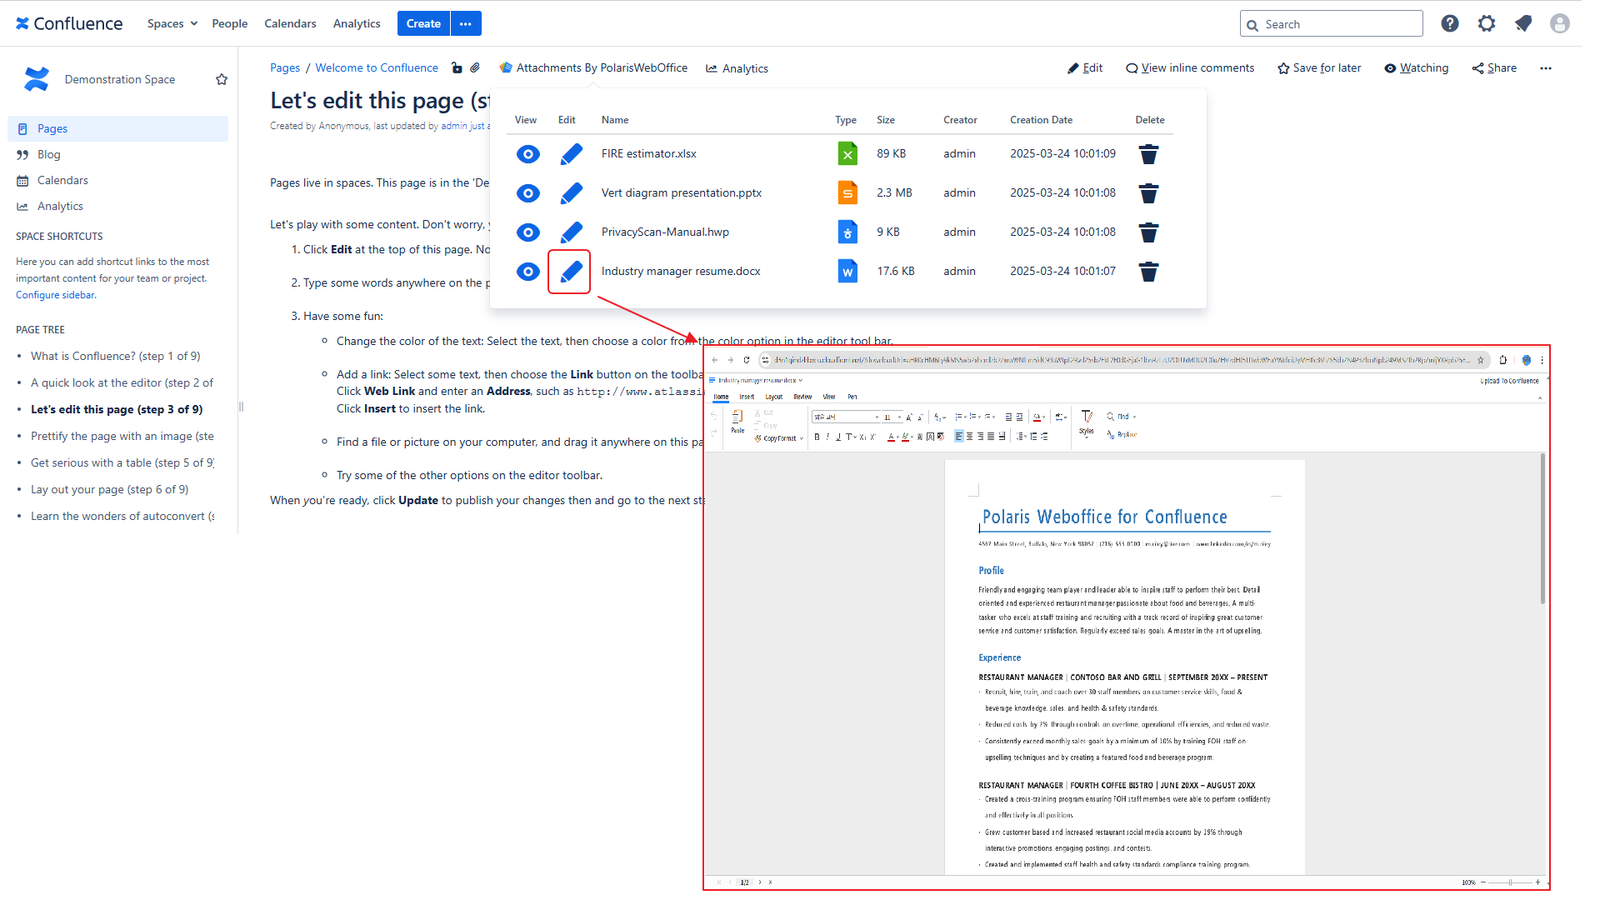Expand the Spaces dropdown menu
The image size is (1610, 900).
pos(172,23)
